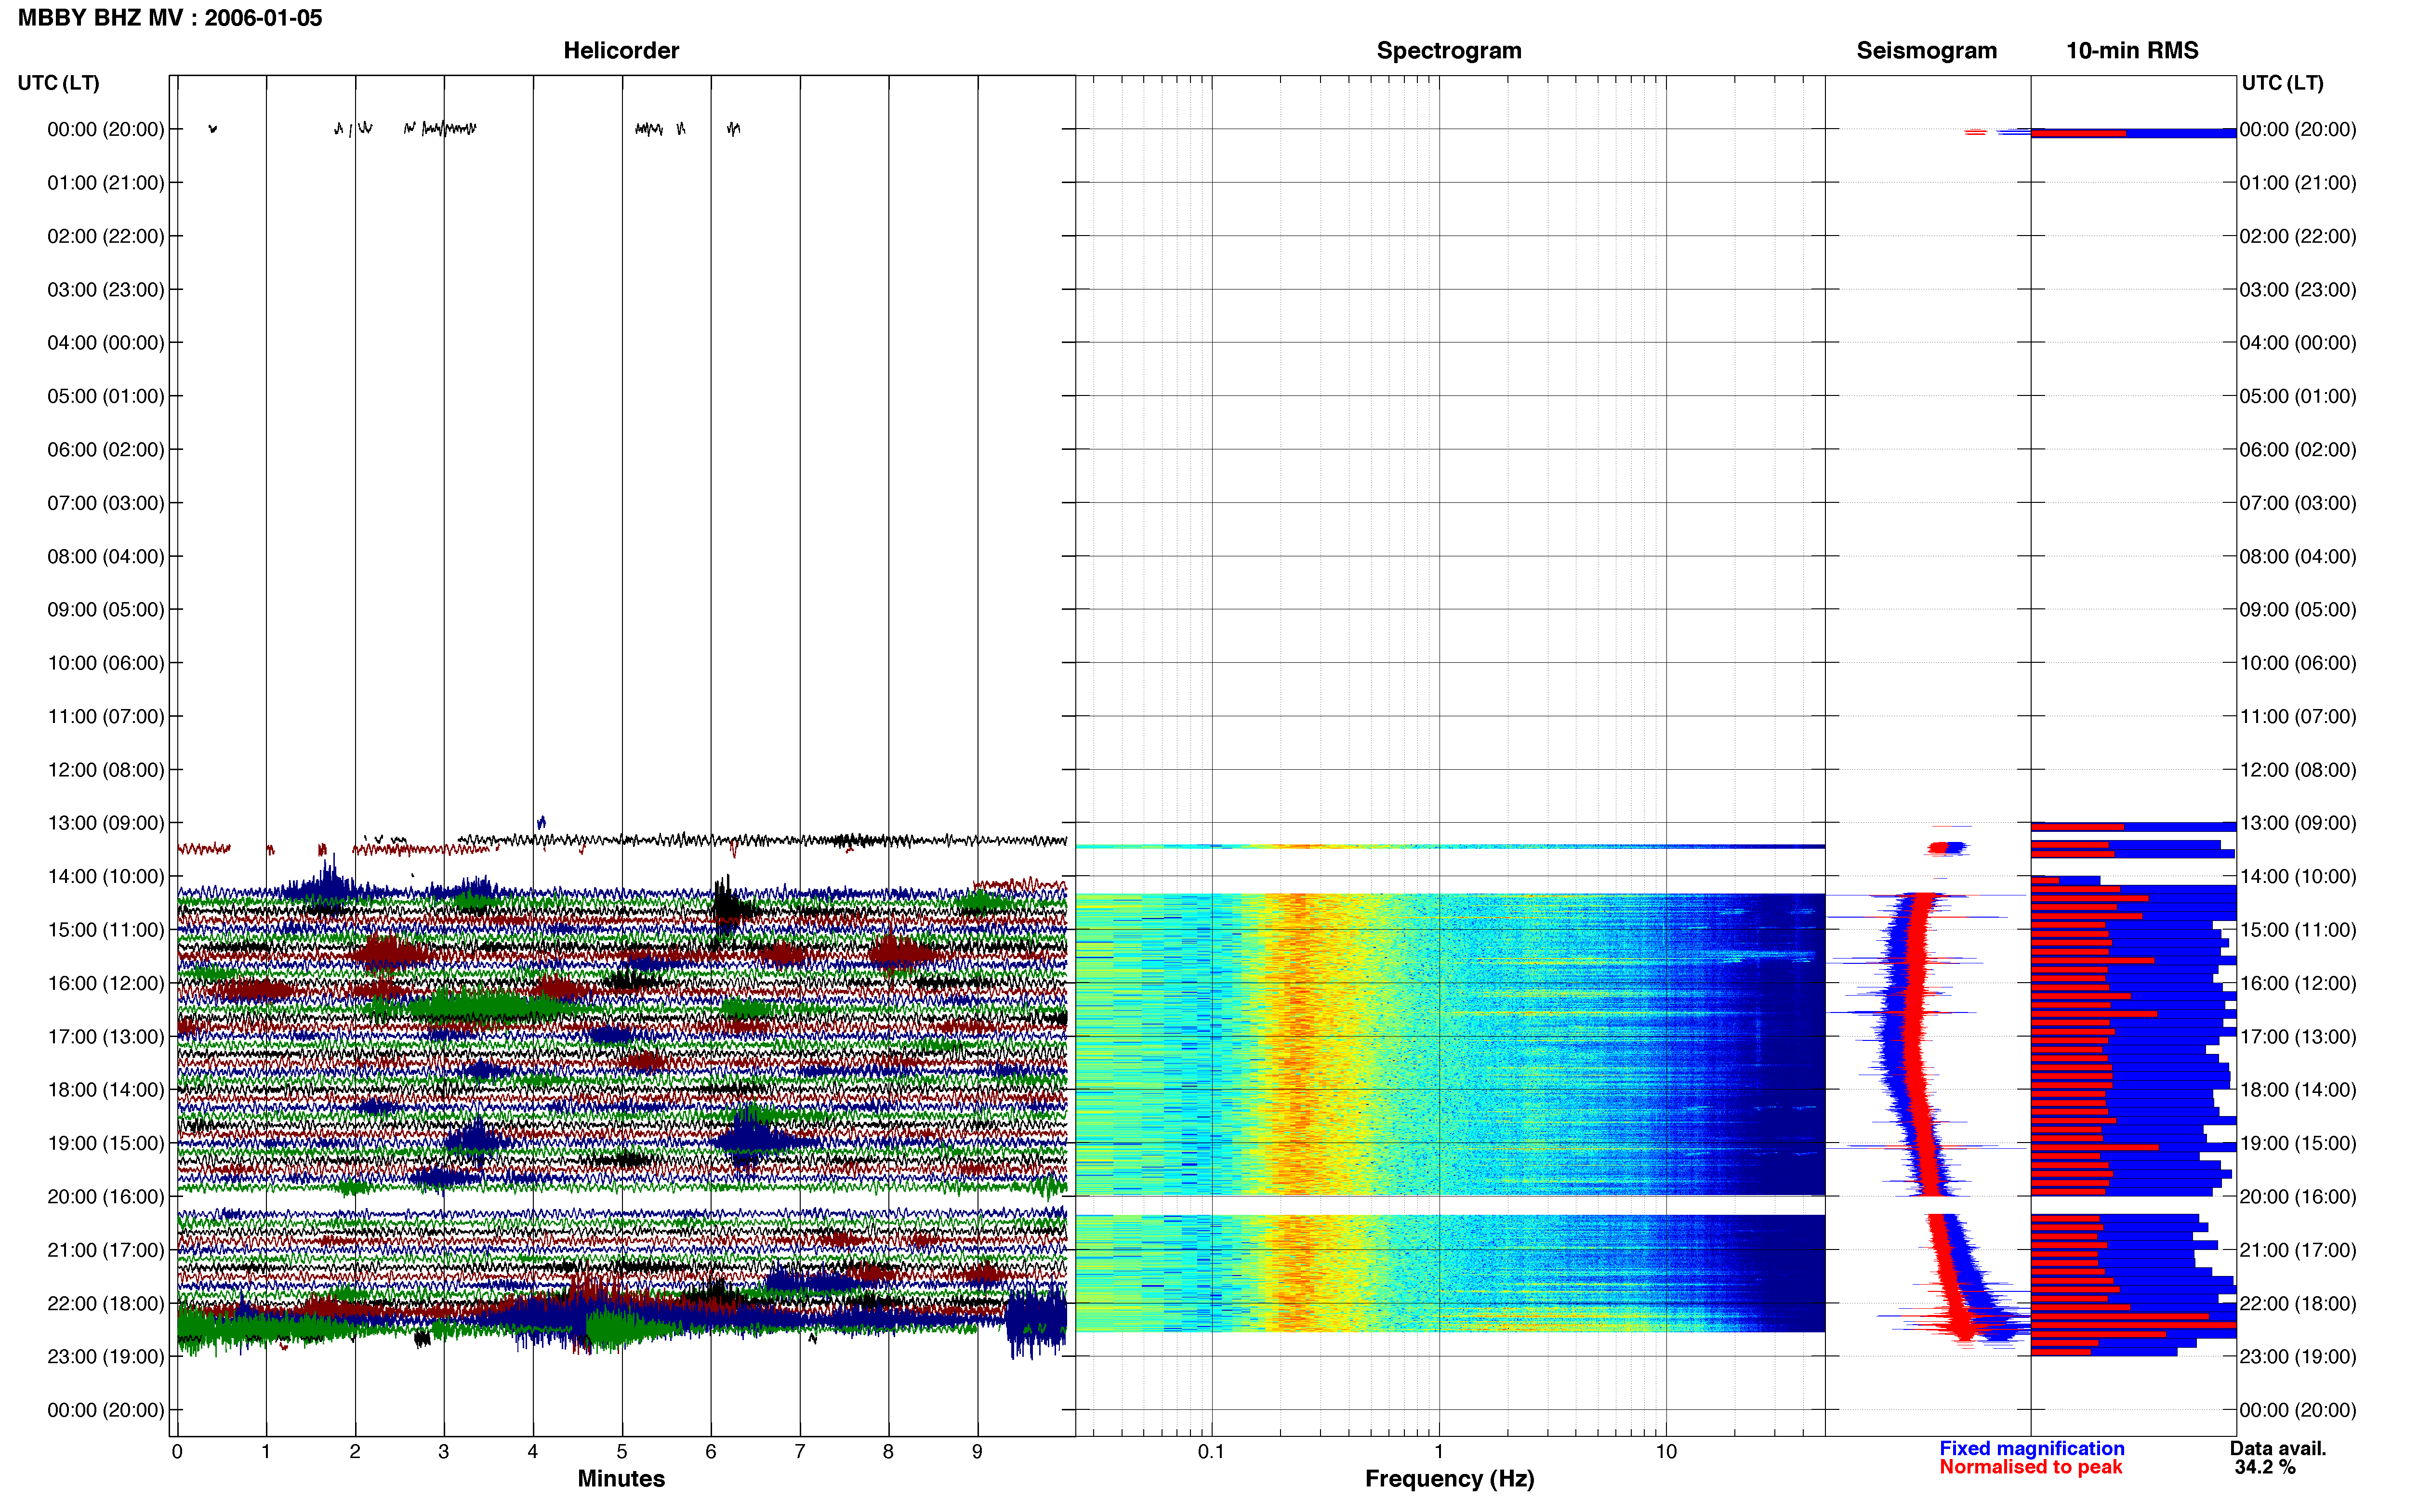Click Helicorder time label "16:00 (12:00)"
The height and width of the screenshot is (1512, 2418).
(x=106, y=983)
